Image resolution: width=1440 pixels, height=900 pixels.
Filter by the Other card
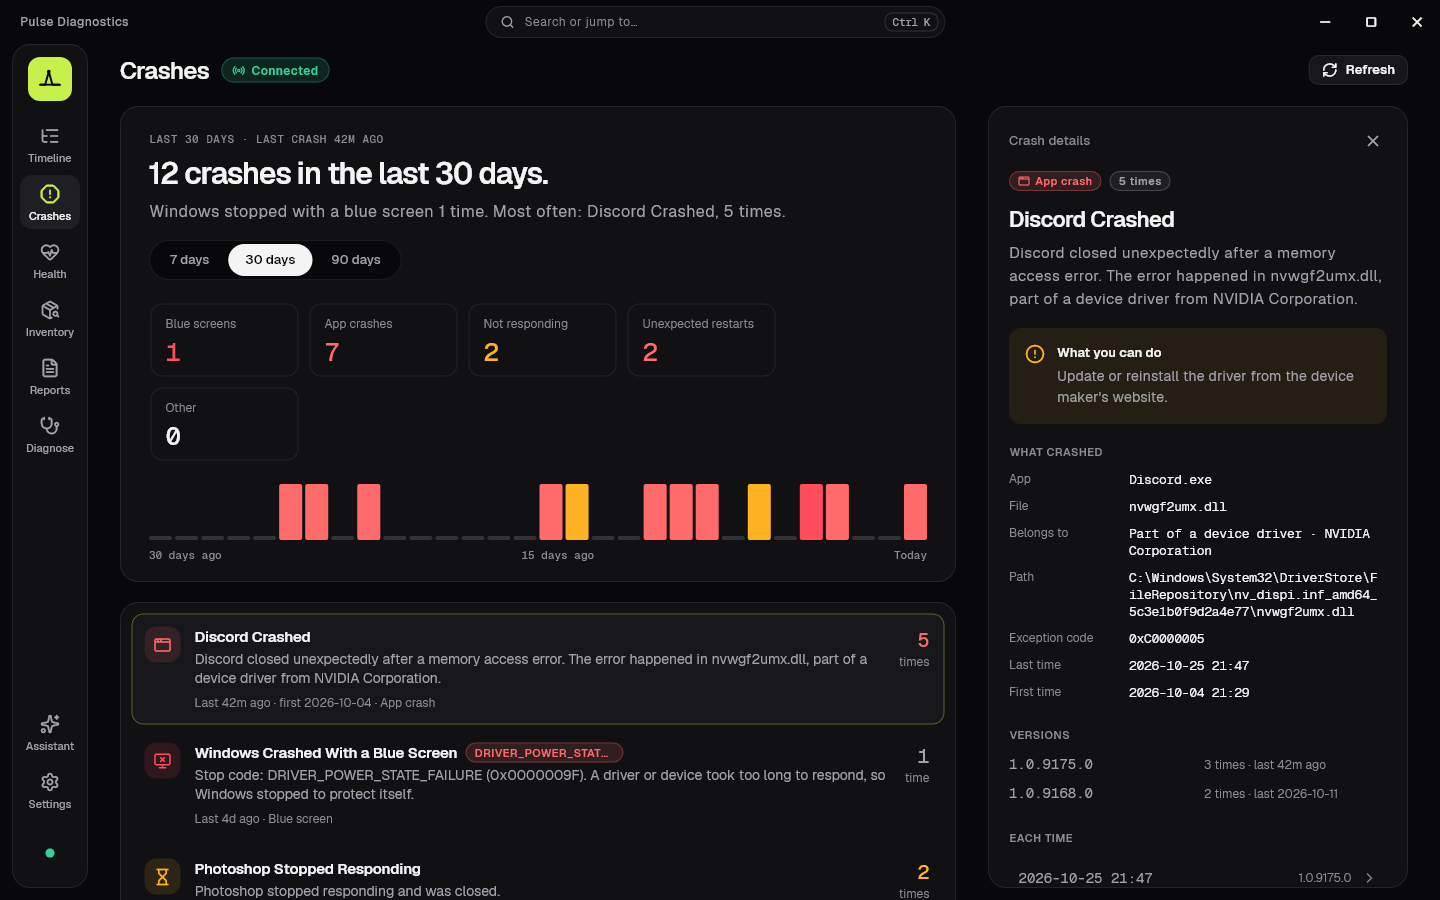pos(224,424)
